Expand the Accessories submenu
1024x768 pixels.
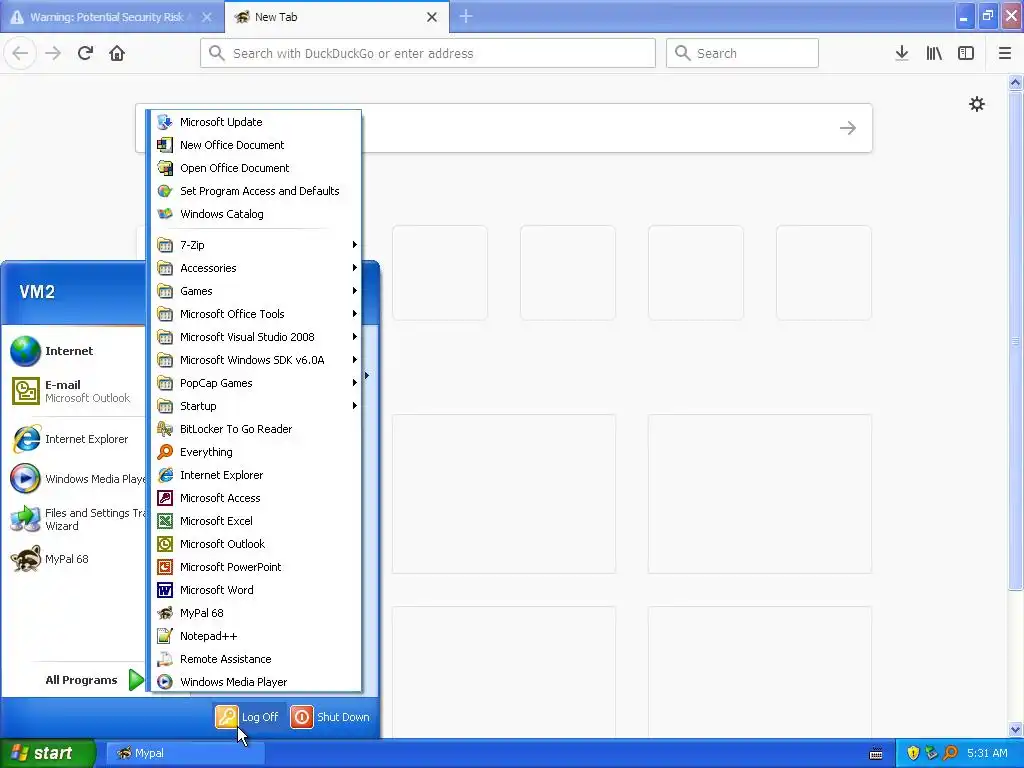[x=255, y=268]
